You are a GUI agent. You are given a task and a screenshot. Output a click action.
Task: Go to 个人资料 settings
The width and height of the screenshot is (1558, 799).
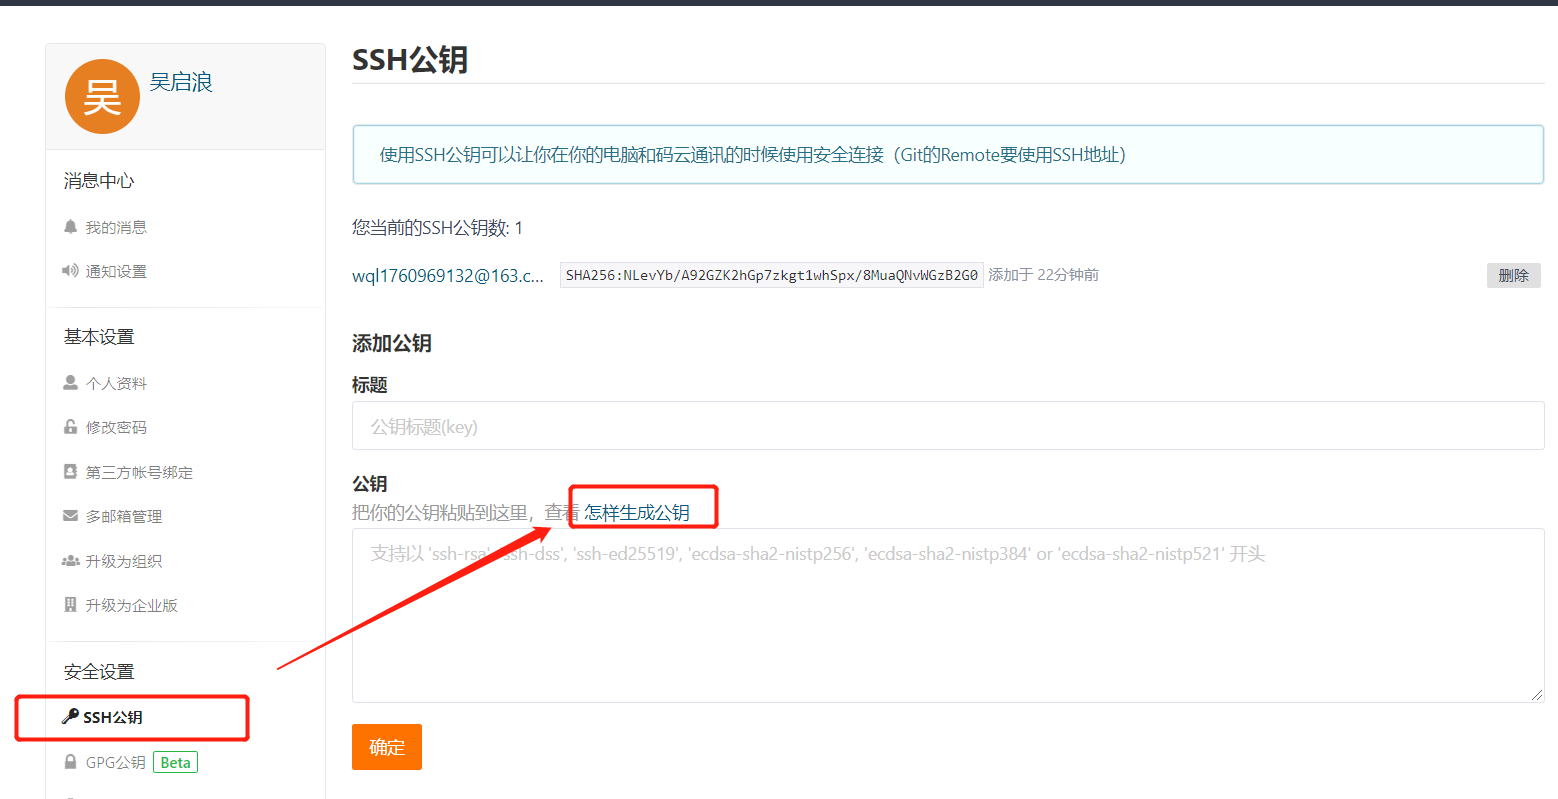point(116,384)
